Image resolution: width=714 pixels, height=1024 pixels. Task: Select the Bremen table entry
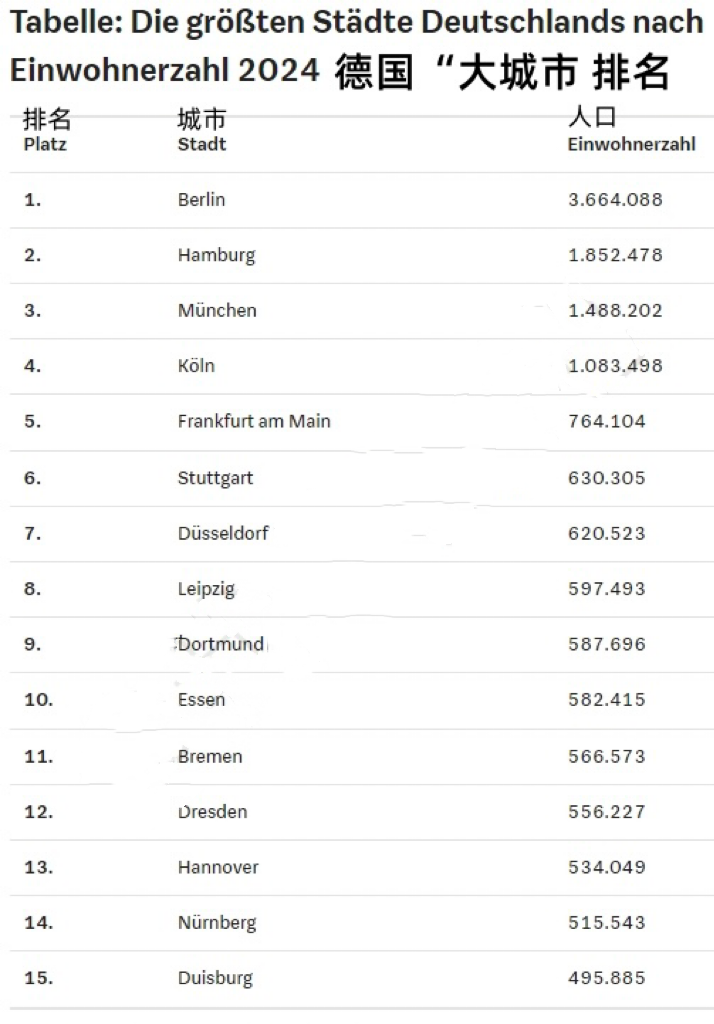210,756
